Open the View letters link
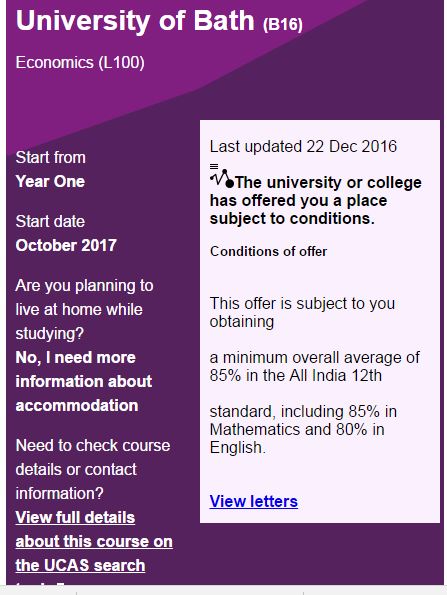Image resolution: width=447 pixels, height=595 pixels. pyautogui.click(x=253, y=502)
